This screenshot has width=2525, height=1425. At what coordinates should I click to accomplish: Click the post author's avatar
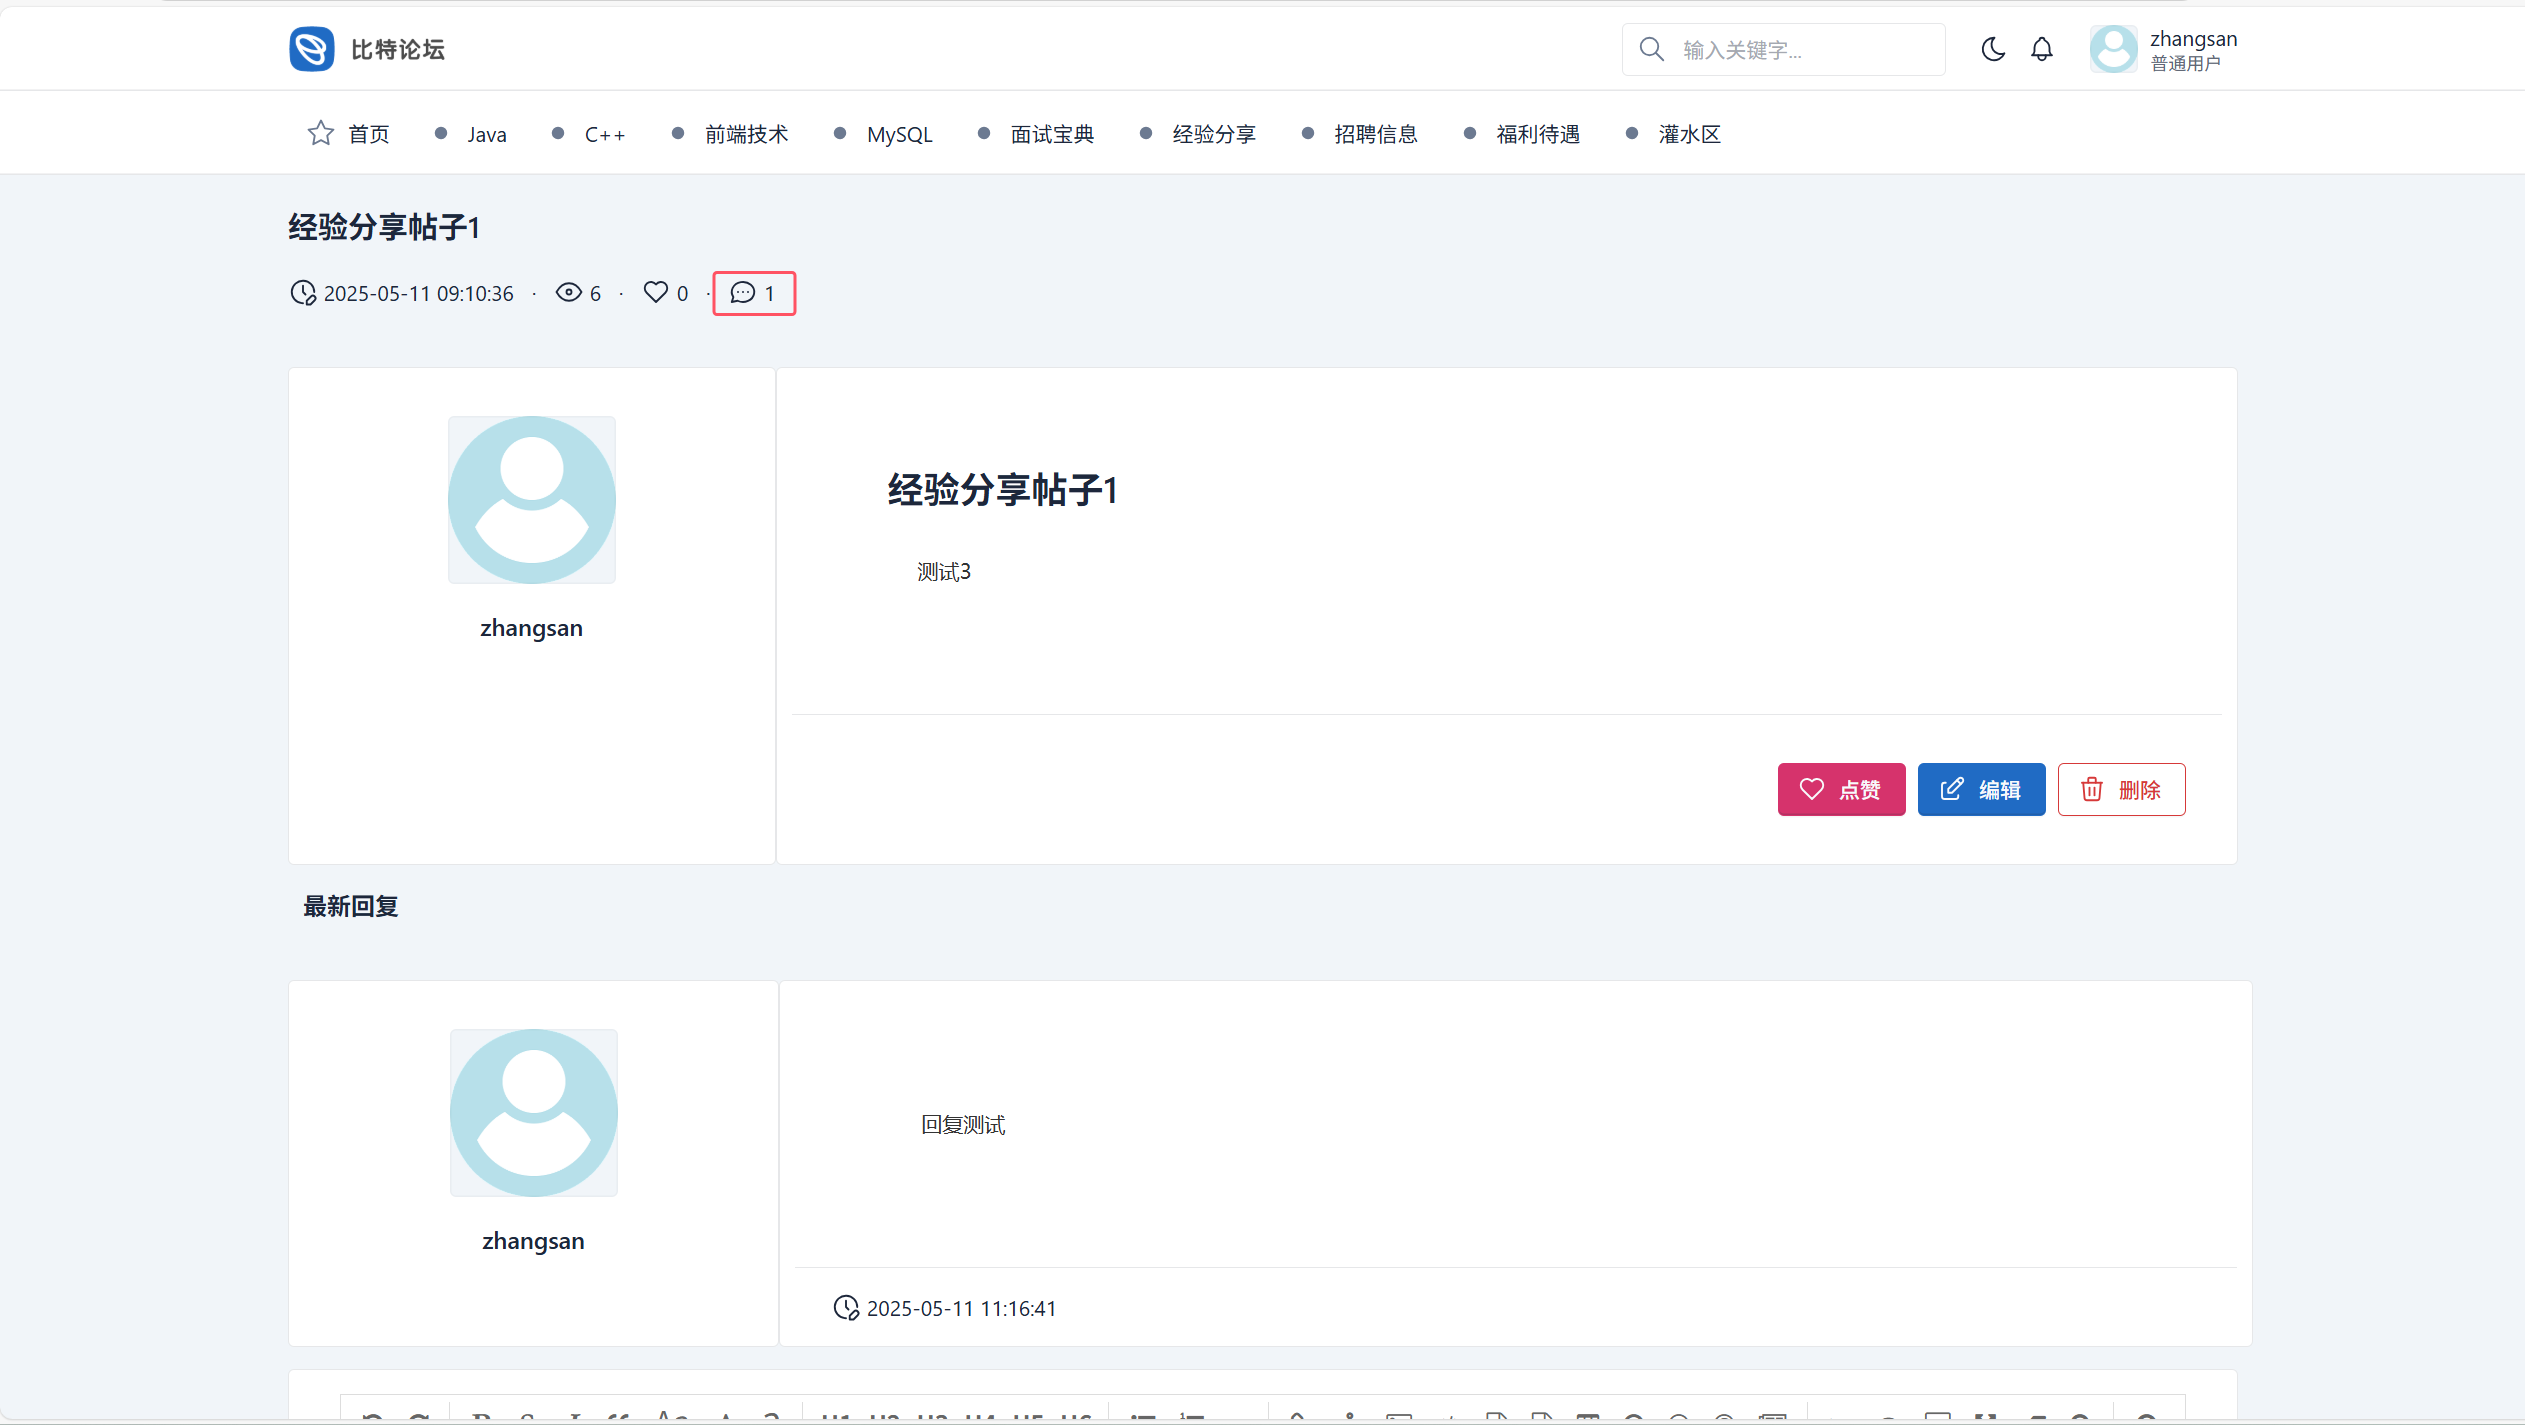[531, 500]
